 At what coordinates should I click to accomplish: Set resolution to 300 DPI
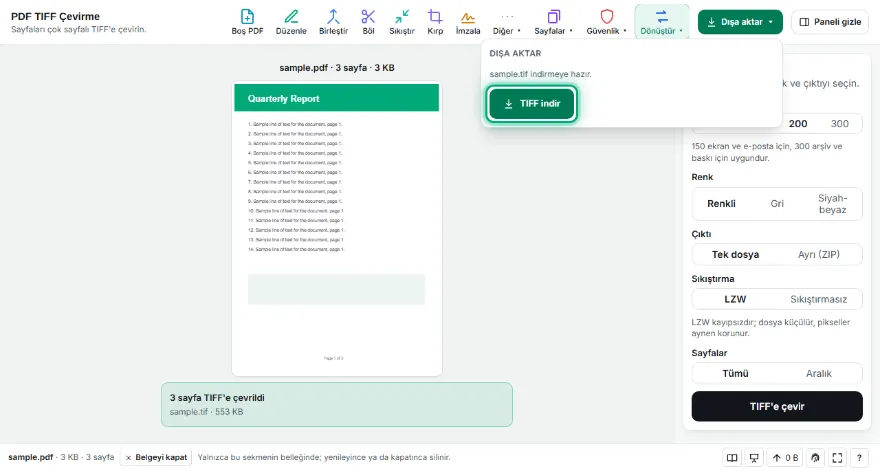(840, 124)
